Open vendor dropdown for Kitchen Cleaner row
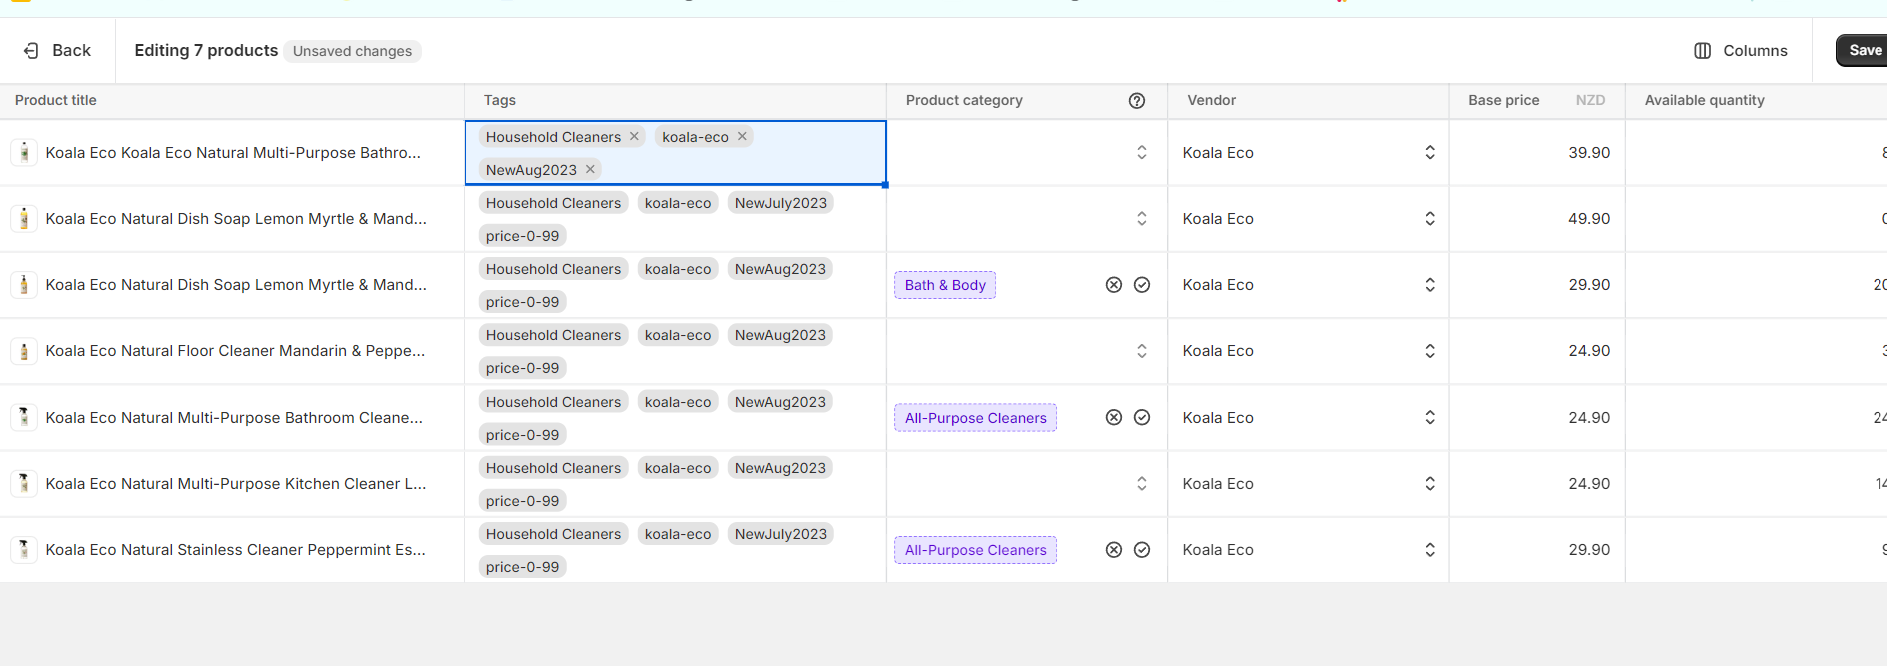1887x666 pixels. click(1430, 484)
